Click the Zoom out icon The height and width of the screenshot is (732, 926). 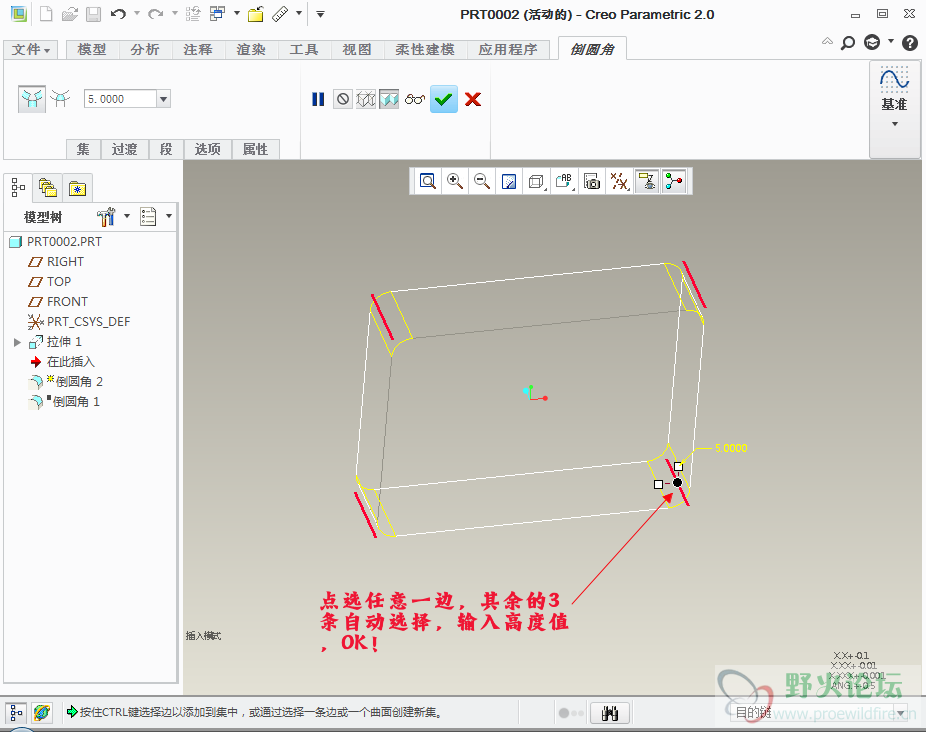coord(482,181)
